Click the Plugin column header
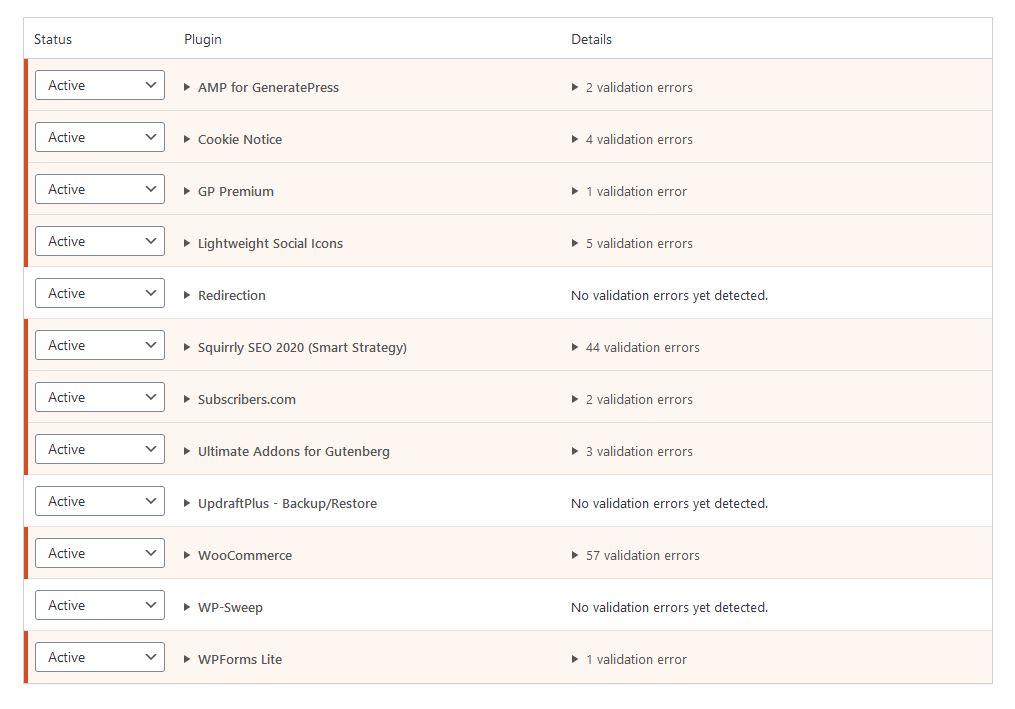Screen dimensions: 1015x709 pos(203,39)
